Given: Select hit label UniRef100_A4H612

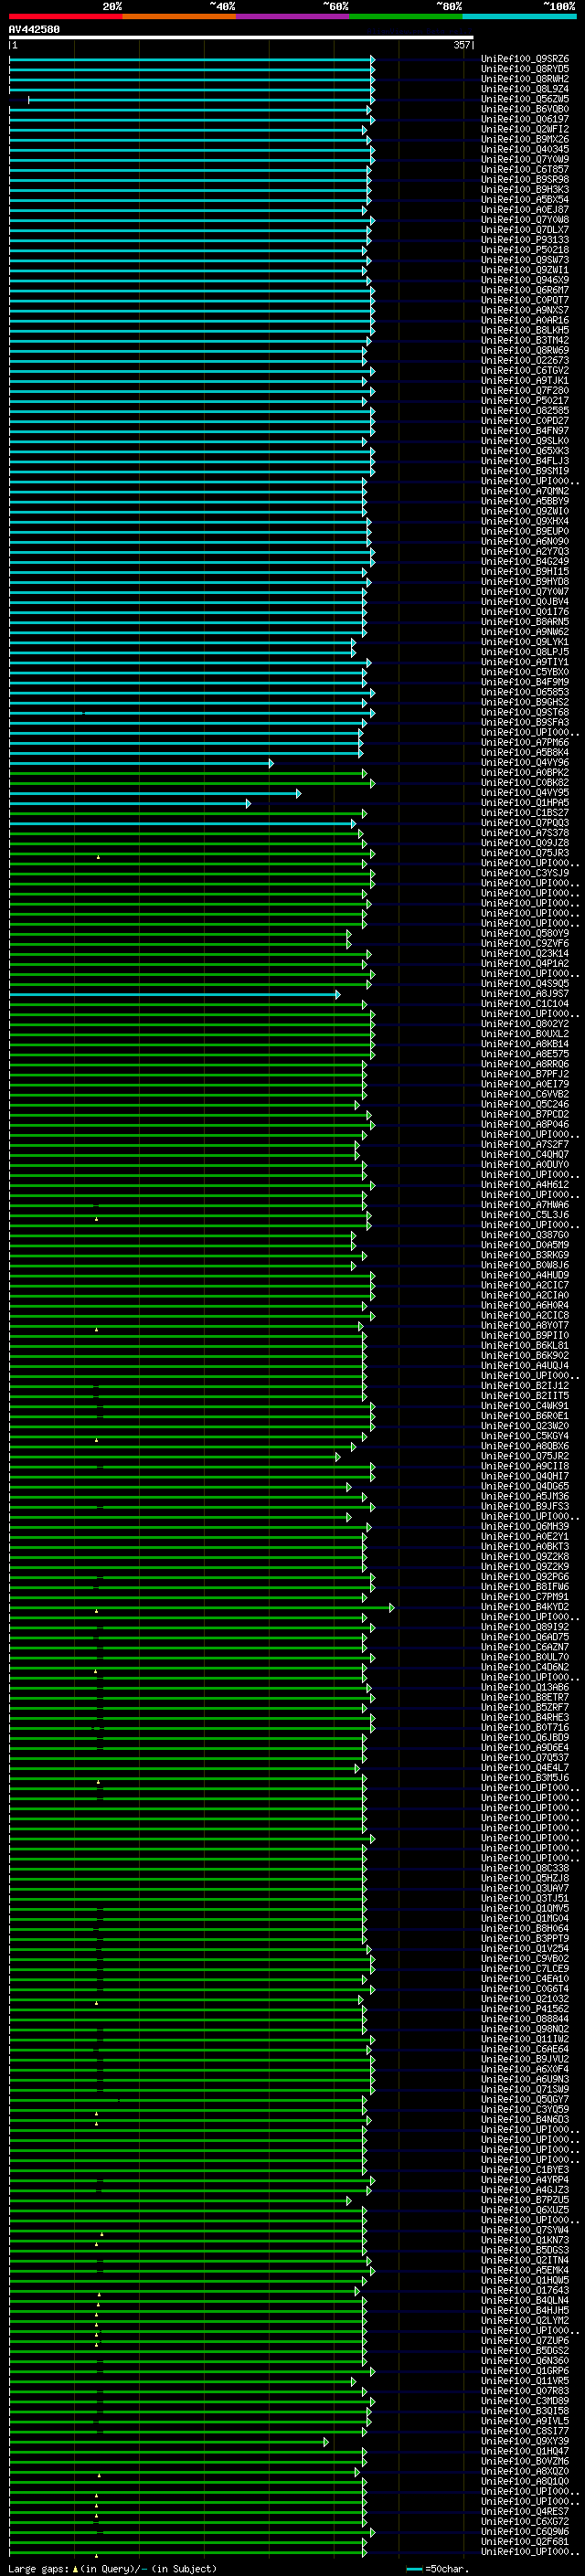Looking at the screenshot, I should click(x=525, y=1185).
